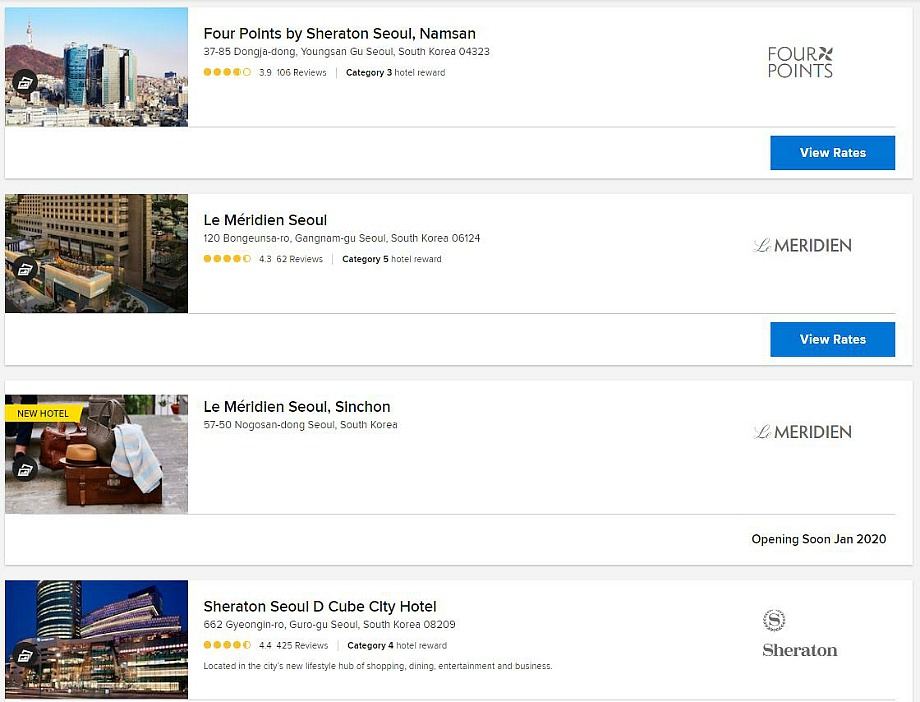This screenshot has width=920, height=702.
Task: Open gallery icon on Le Méridien Sinchon image
Action: [x=25, y=469]
